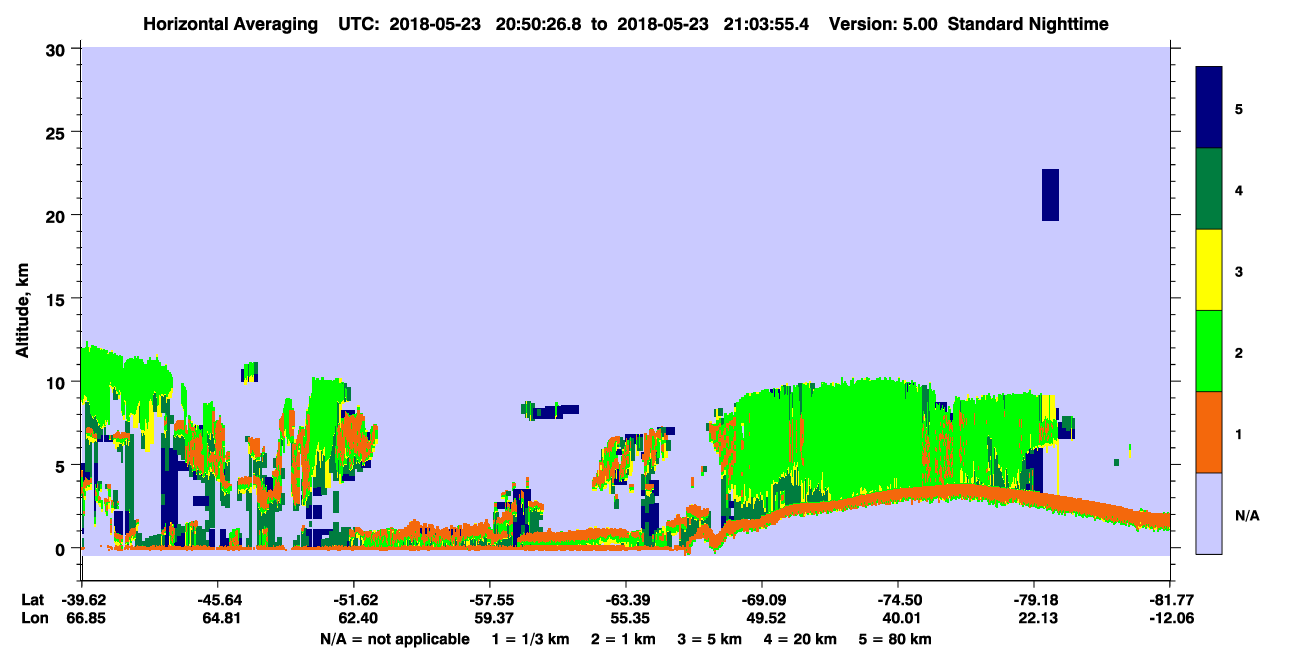This screenshot has height=667, width=1300.
Task: Click the 'N/A = not applicable' legend text
Action: click(x=395, y=639)
